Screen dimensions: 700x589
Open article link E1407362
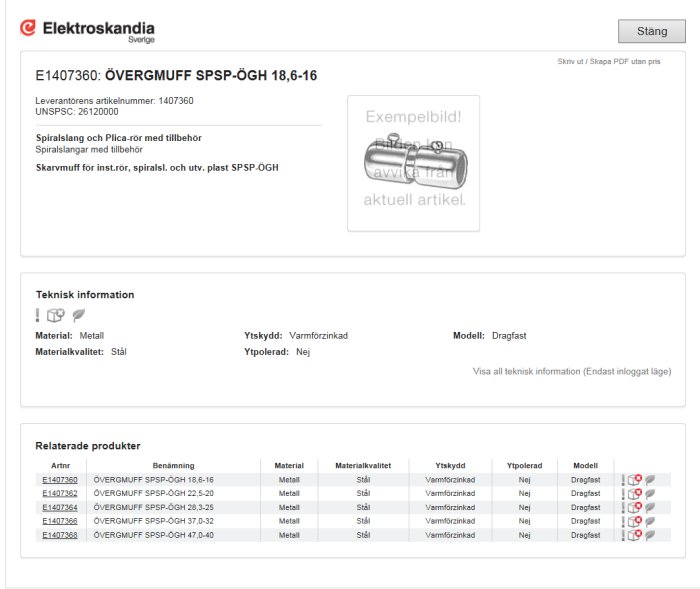click(60, 493)
